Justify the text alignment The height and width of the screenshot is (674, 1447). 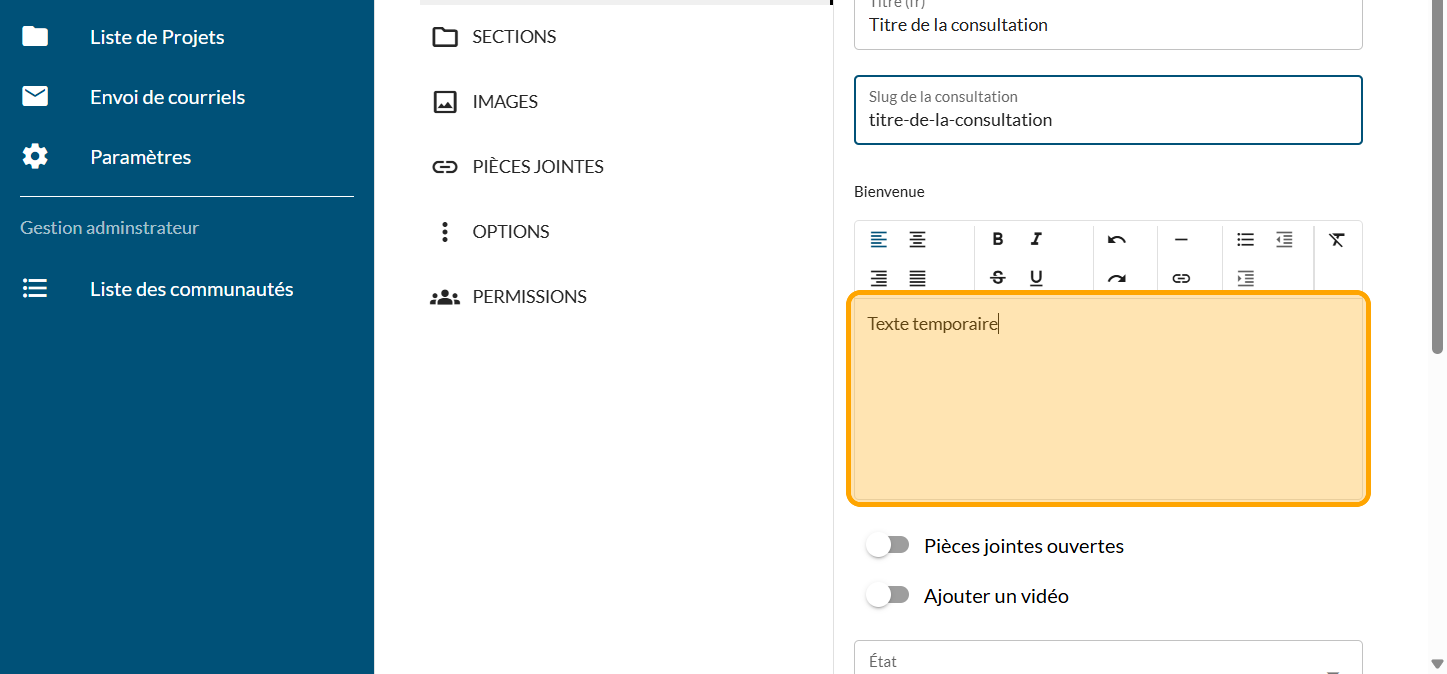[917, 278]
